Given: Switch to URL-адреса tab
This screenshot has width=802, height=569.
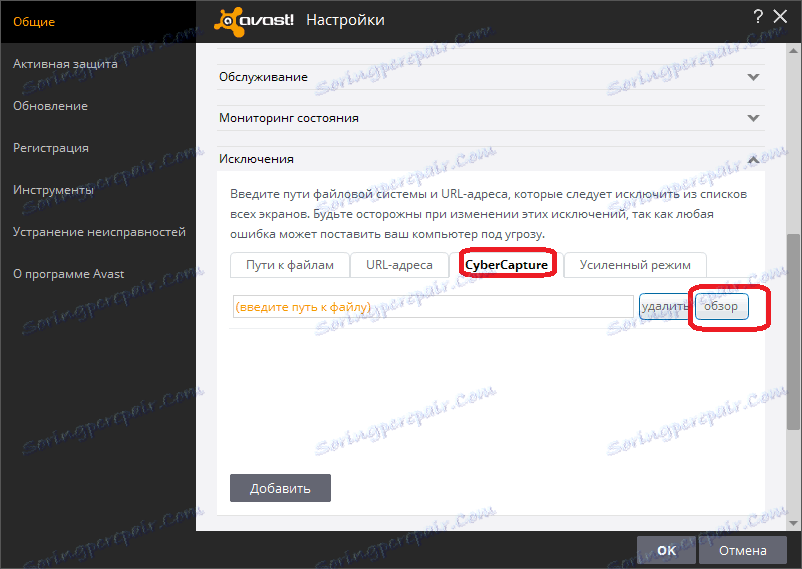Looking at the screenshot, I should coord(399,265).
